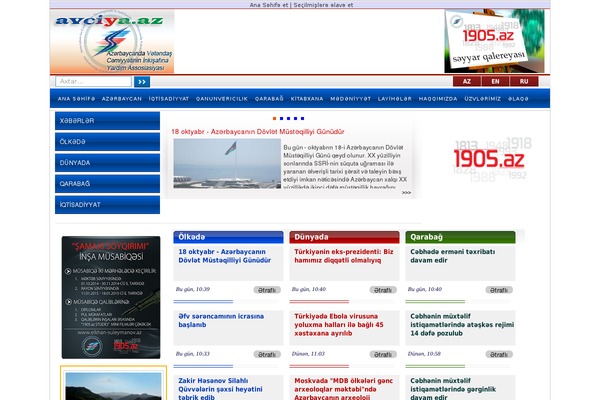Open 'Əfv sərəncamının icrasına başlanıb' article
600x400 pixels.
click(221, 320)
